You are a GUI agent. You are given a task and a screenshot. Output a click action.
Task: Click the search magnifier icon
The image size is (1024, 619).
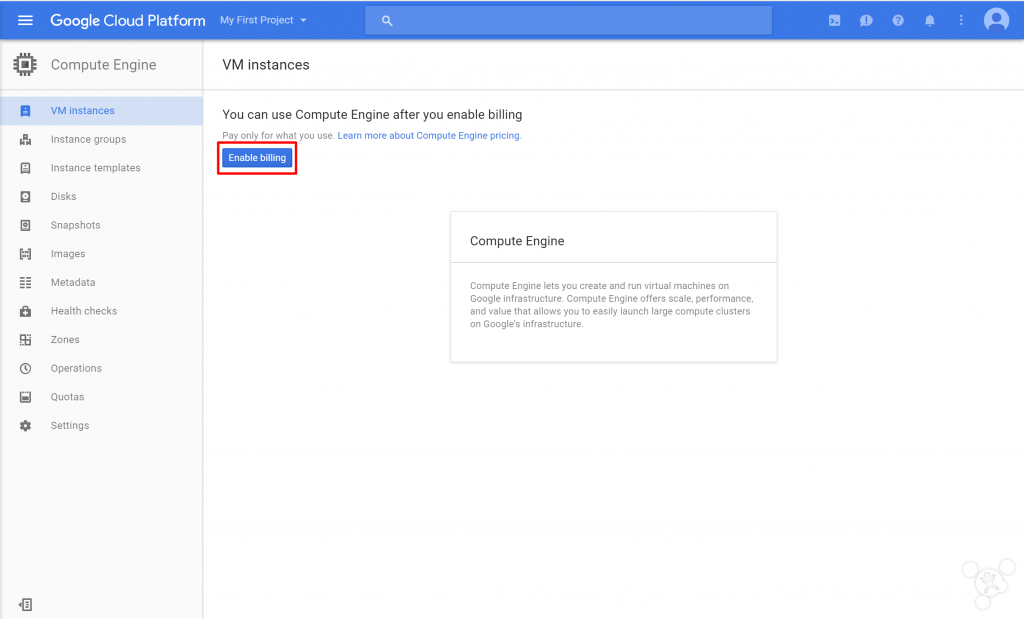[x=387, y=21]
